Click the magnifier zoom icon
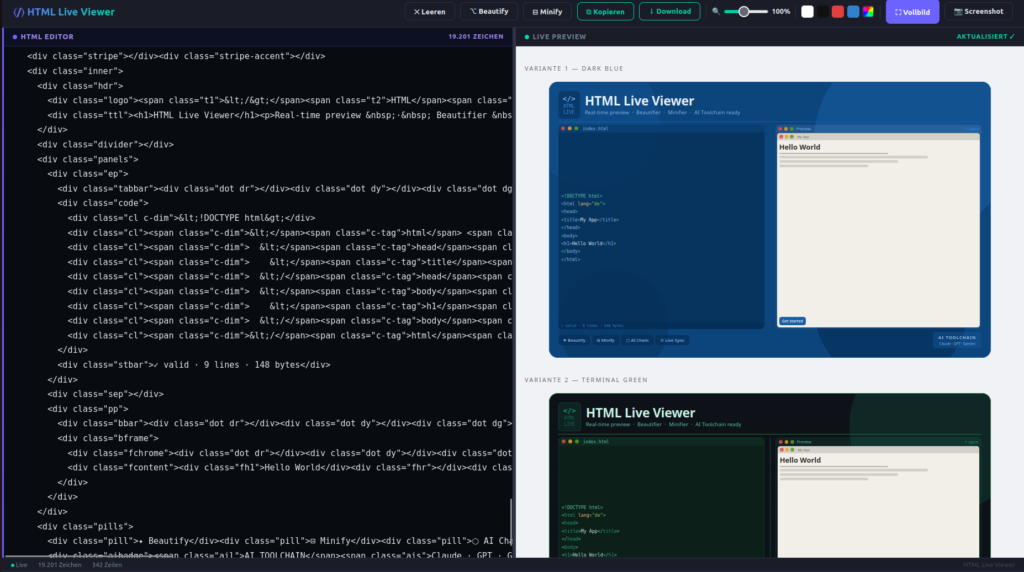This screenshot has height=572, width=1024. 716,11
